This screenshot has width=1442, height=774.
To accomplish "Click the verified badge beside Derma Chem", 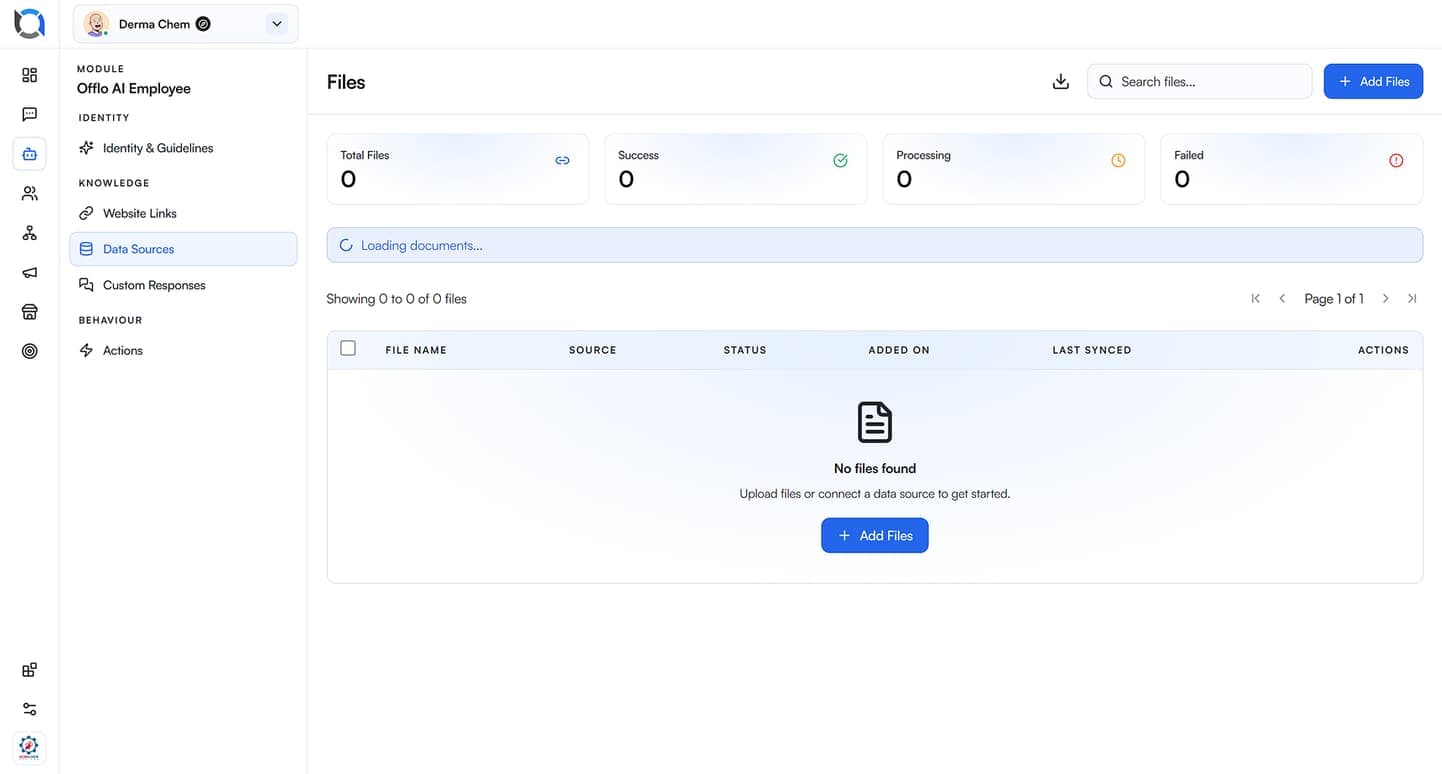I will coord(203,24).
